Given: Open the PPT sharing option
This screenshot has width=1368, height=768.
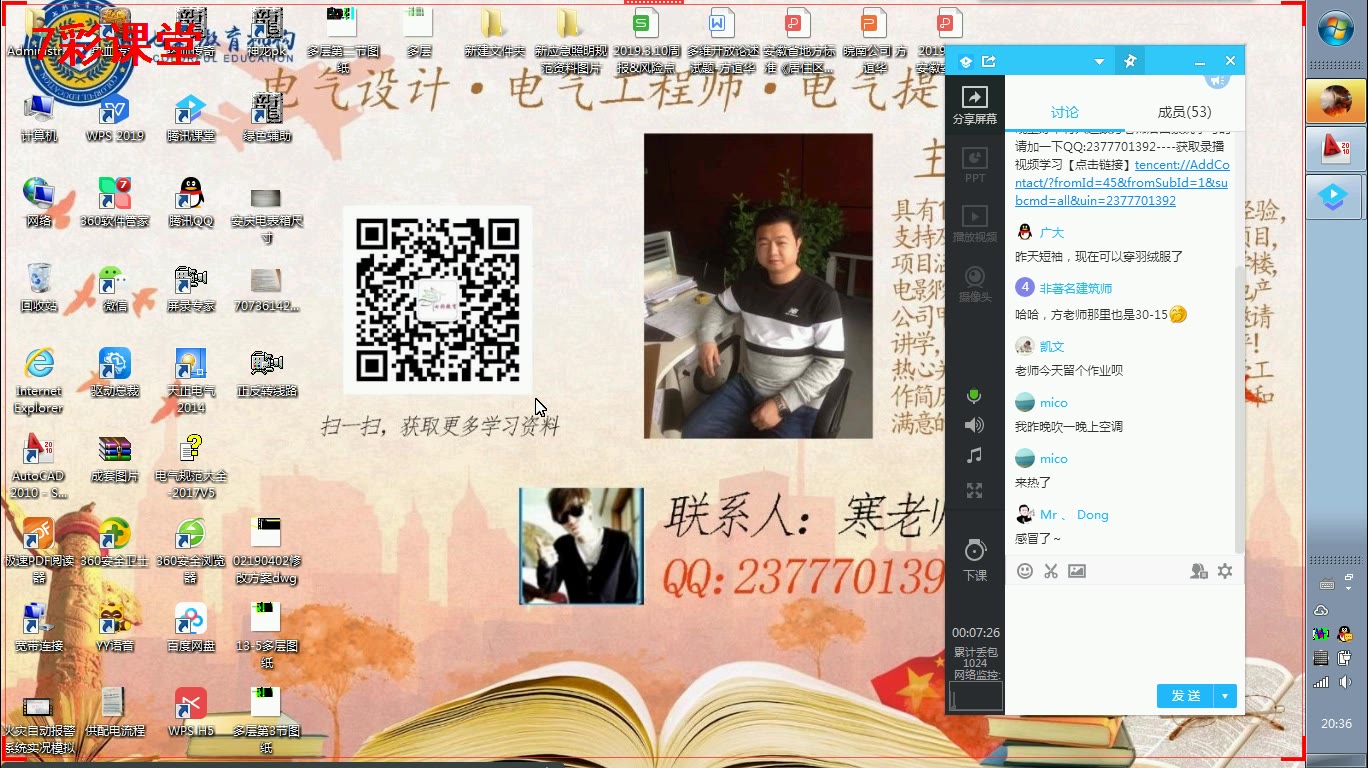Looking at the screenshot, I should coord(974,165).
